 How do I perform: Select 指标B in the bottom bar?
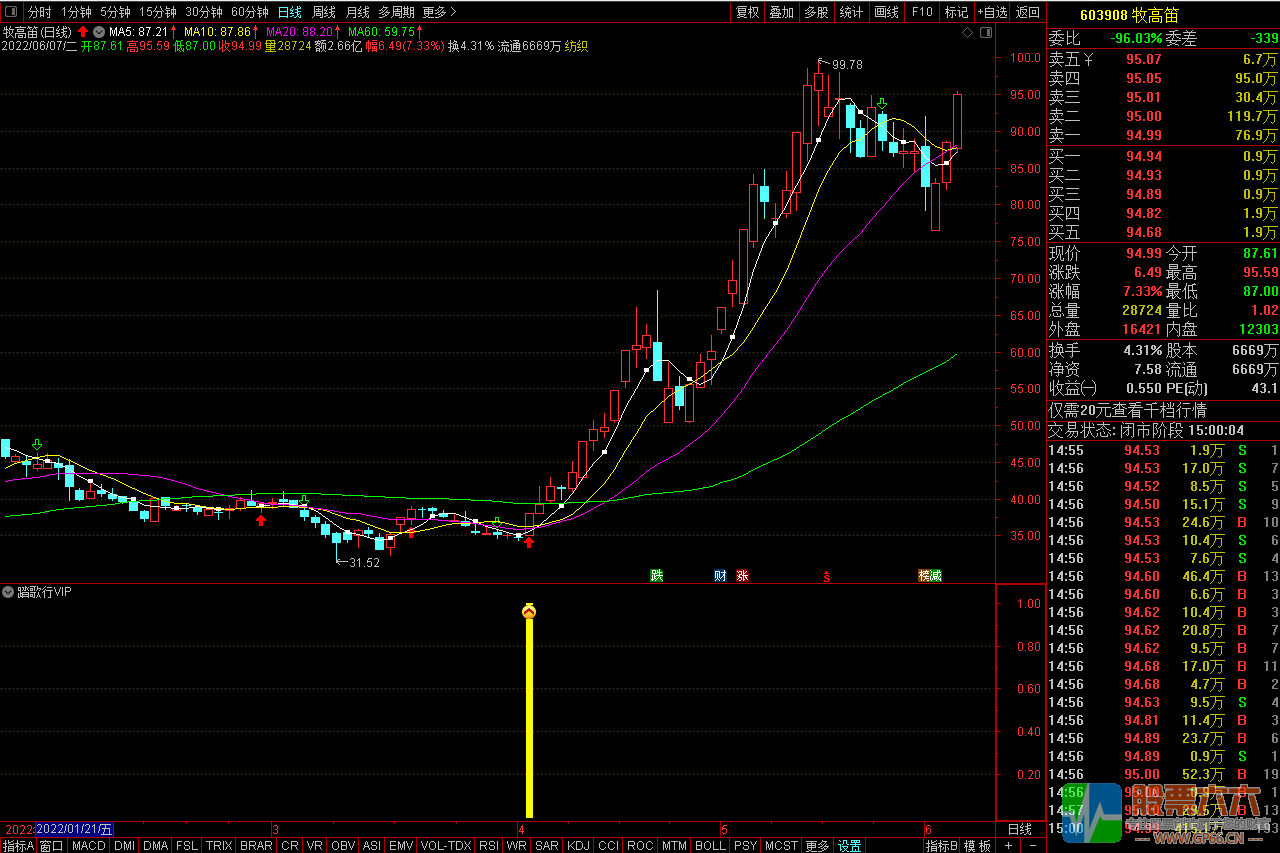point(942,846)
